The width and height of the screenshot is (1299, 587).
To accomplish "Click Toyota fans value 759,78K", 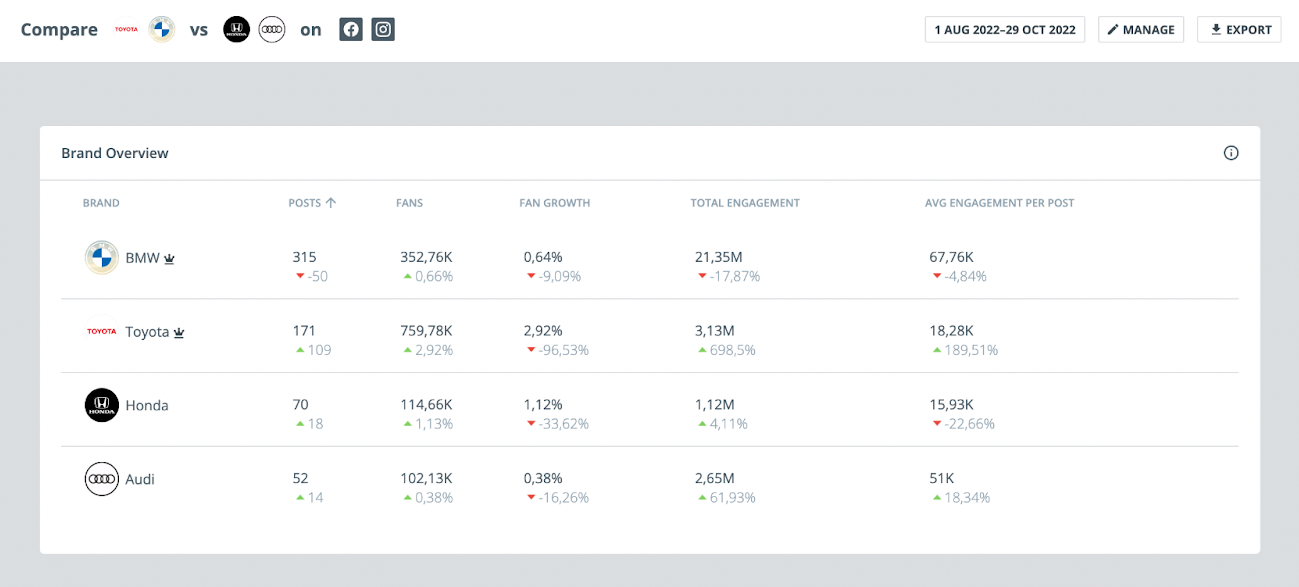I will [x=426, y=330].
